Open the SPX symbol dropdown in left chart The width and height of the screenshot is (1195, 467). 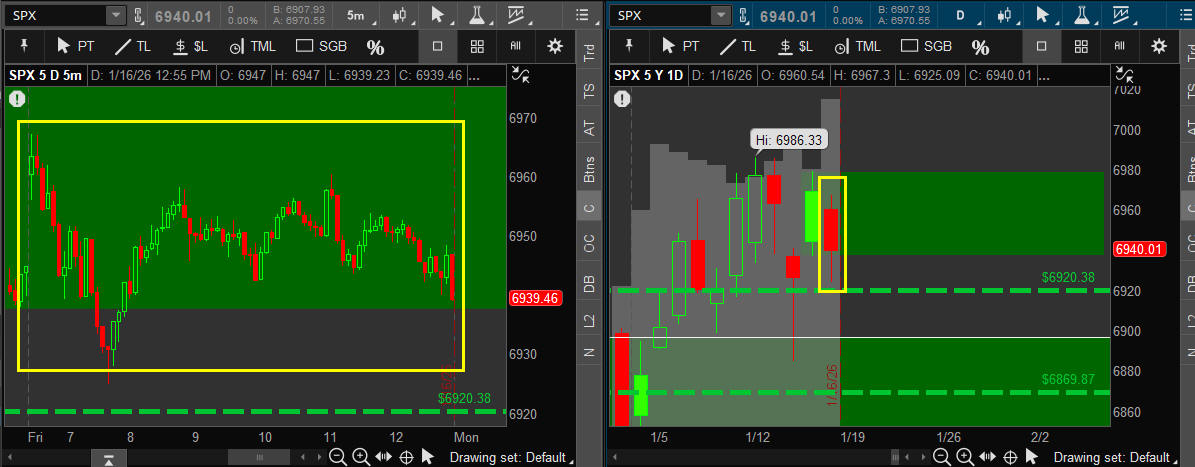click(115, 15)
